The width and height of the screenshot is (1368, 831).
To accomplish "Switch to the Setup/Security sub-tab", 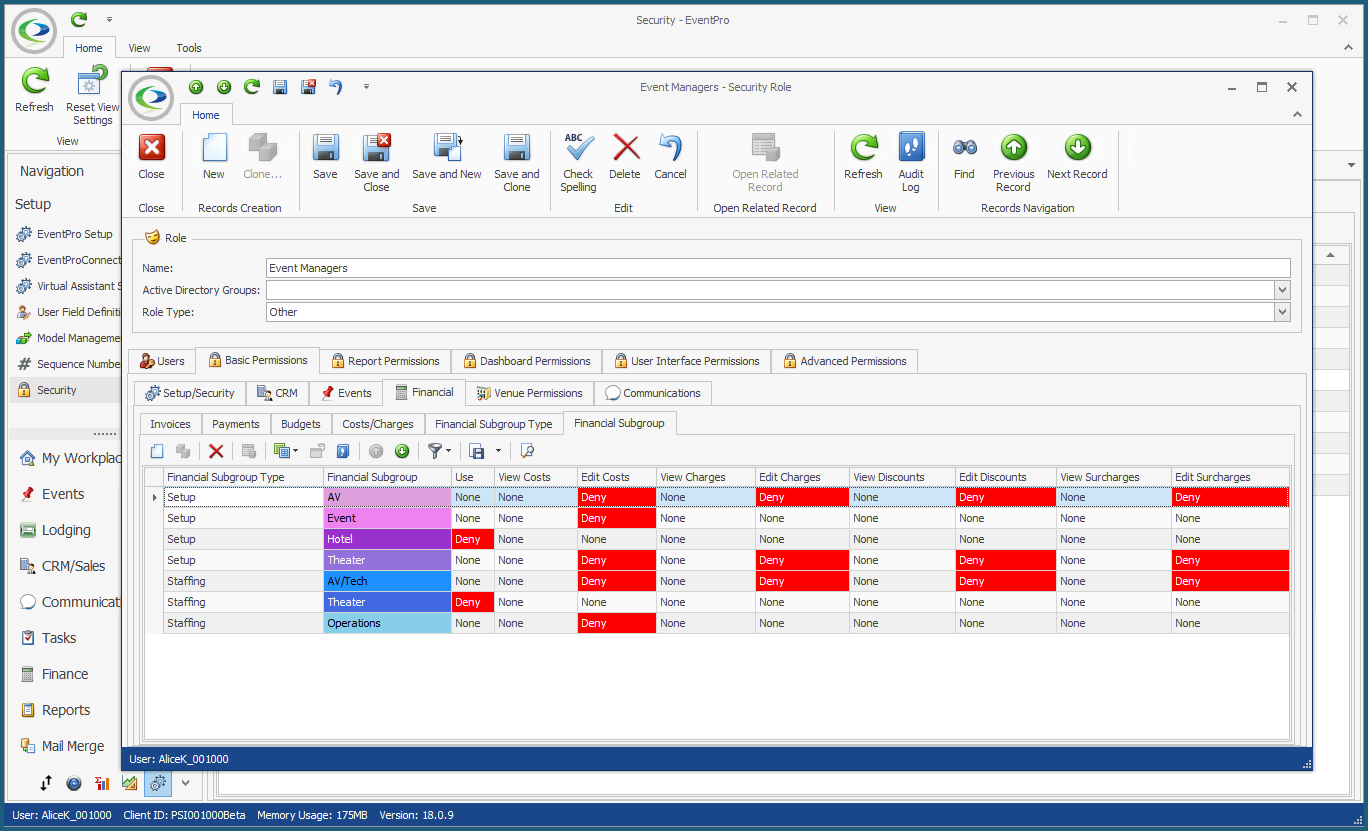I will 190,393.
